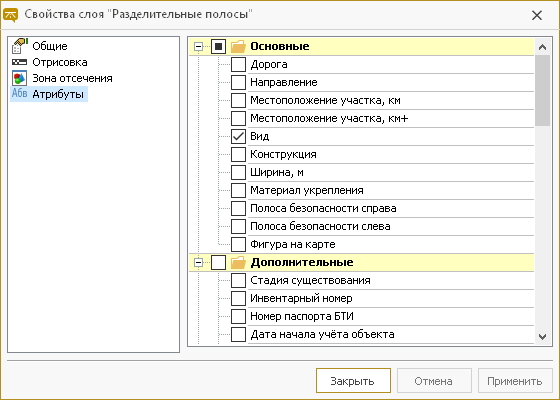Click the Абв icon next to Атрибуты
Screen dimensions: 560x400
coord(19,94)
